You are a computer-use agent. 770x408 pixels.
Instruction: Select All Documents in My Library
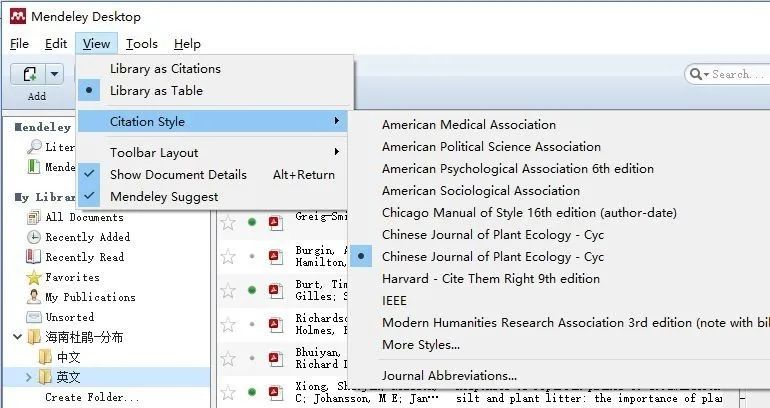point(75,218)
